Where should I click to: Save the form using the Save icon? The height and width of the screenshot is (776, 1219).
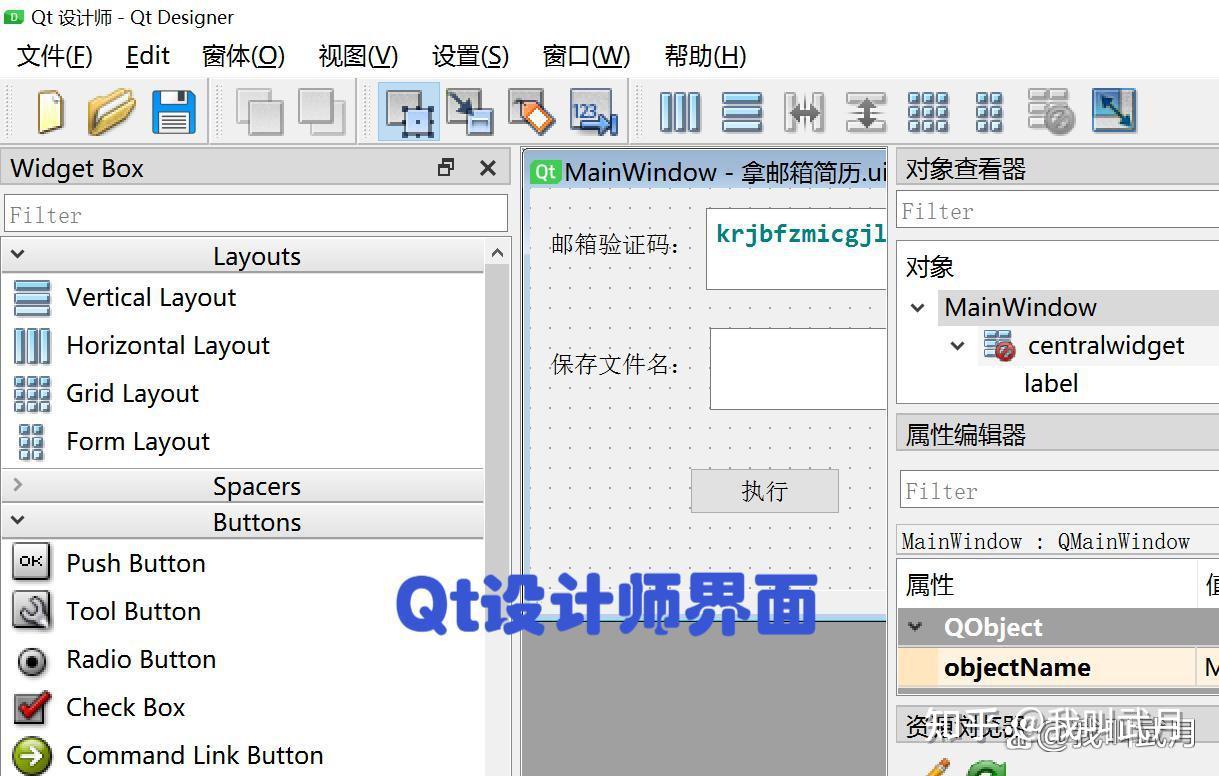tap(173, 112)
